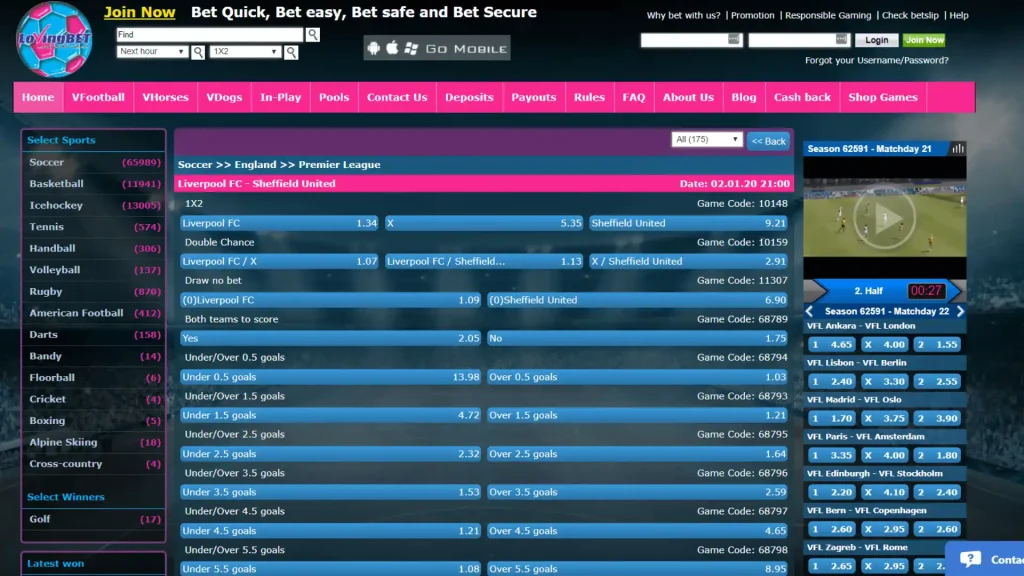The image size is (1024, 576).
Task: Open the Contact chat bubble icon
Action: point(970,559)
